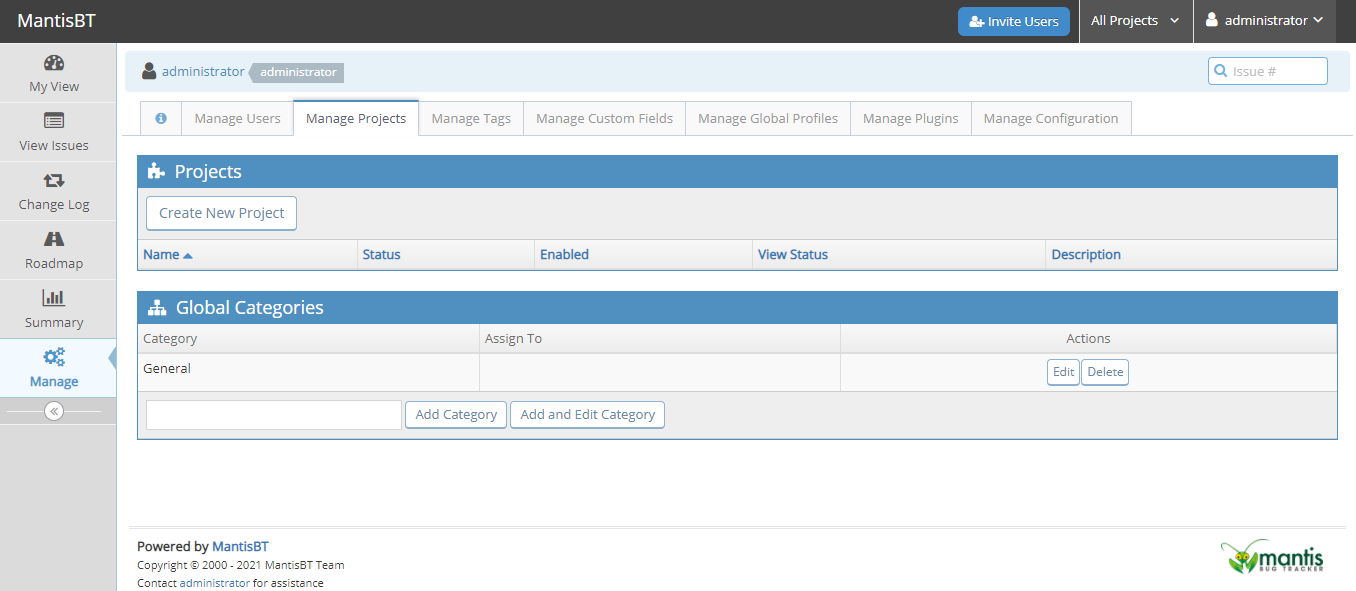
Task: Click the Manage gears icon
Action: pyautogui.click(x=54, y=357)
